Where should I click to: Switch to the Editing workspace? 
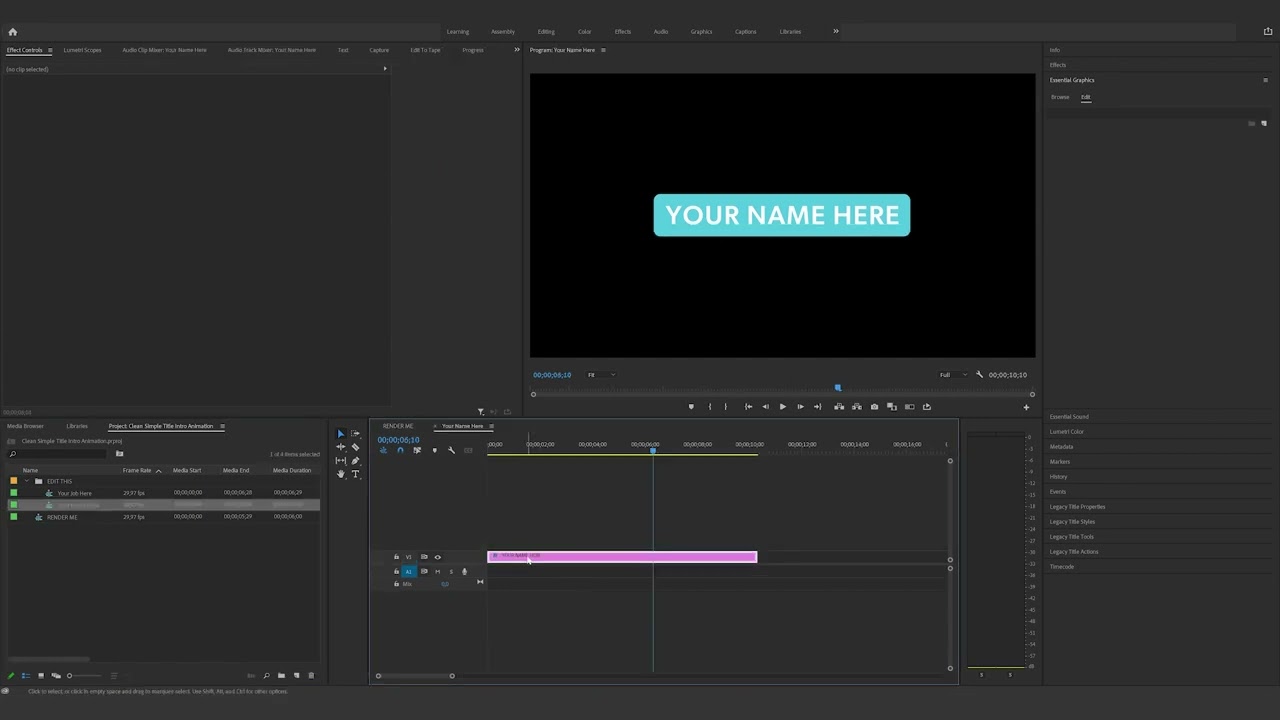click(546, 32)
